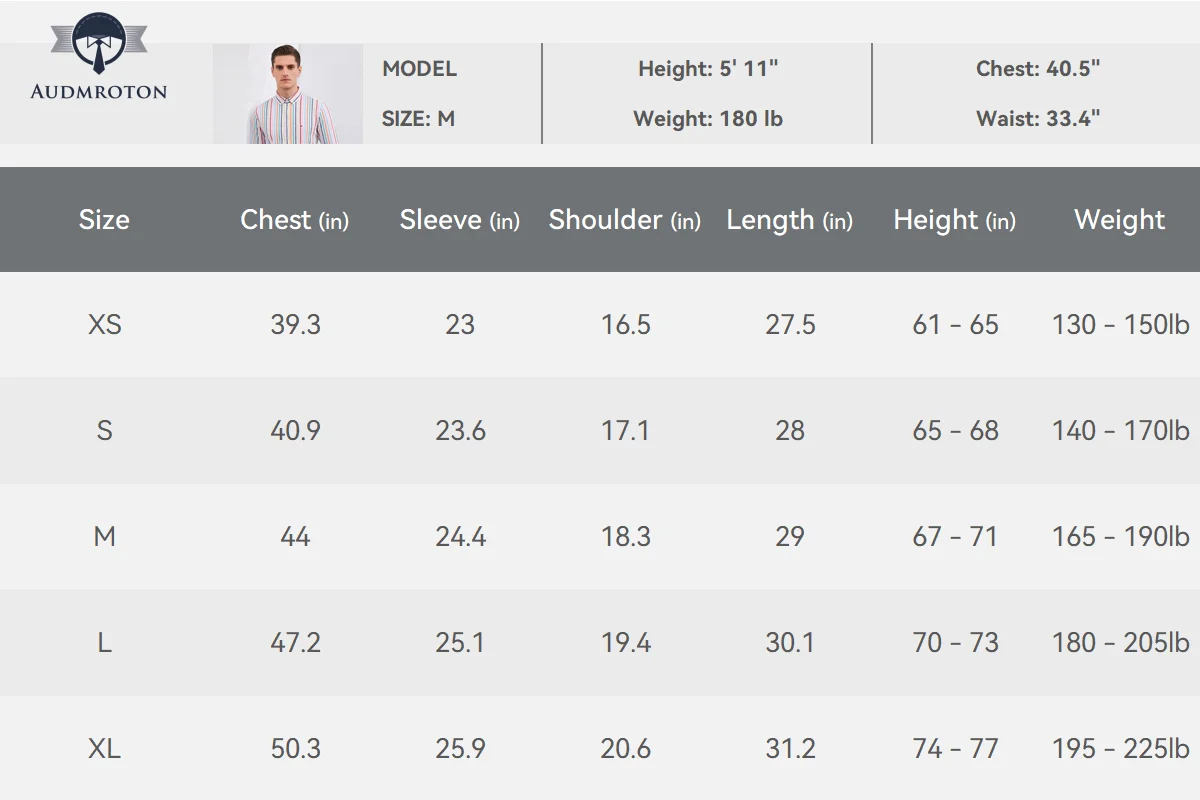Click the model Height 5' 11" text
This screenshot has width=1200, height=800.
tap(708, 69)
